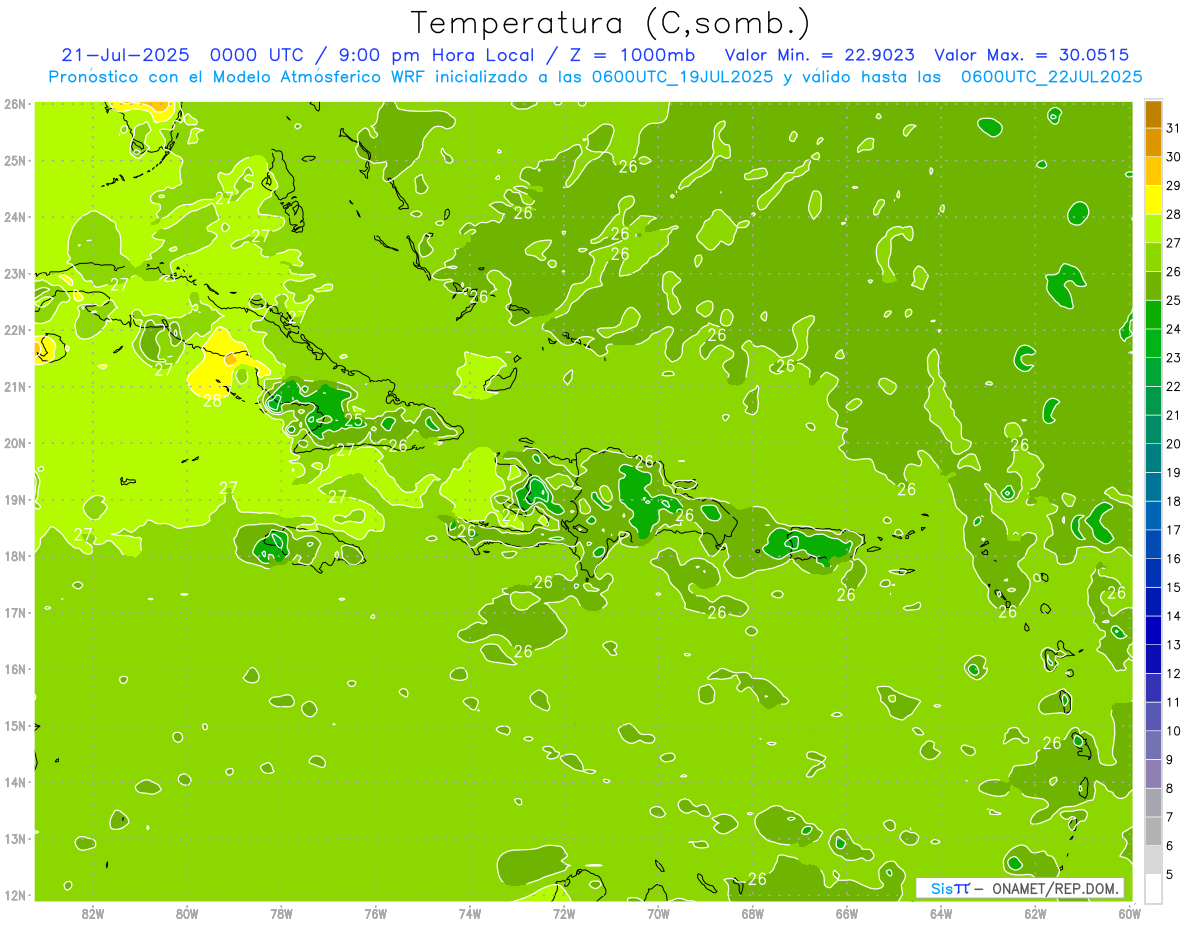Click the '66W' longitude axis label

point(847,913)
